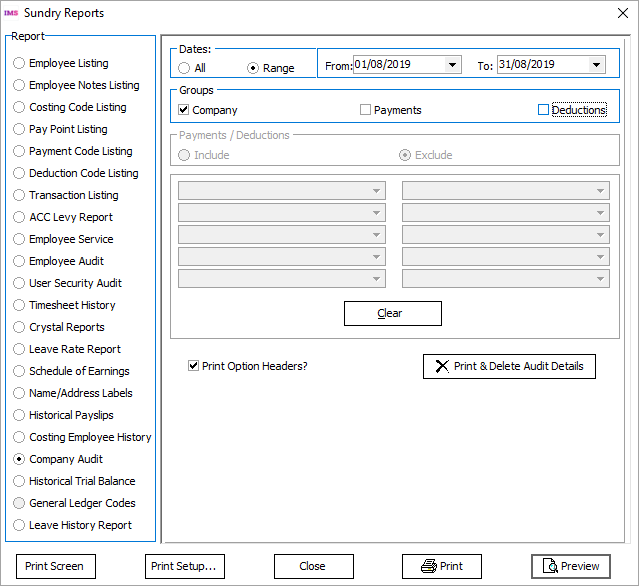Select the All dates radio button
Screen dimensions: 639x586
point(184,68)
